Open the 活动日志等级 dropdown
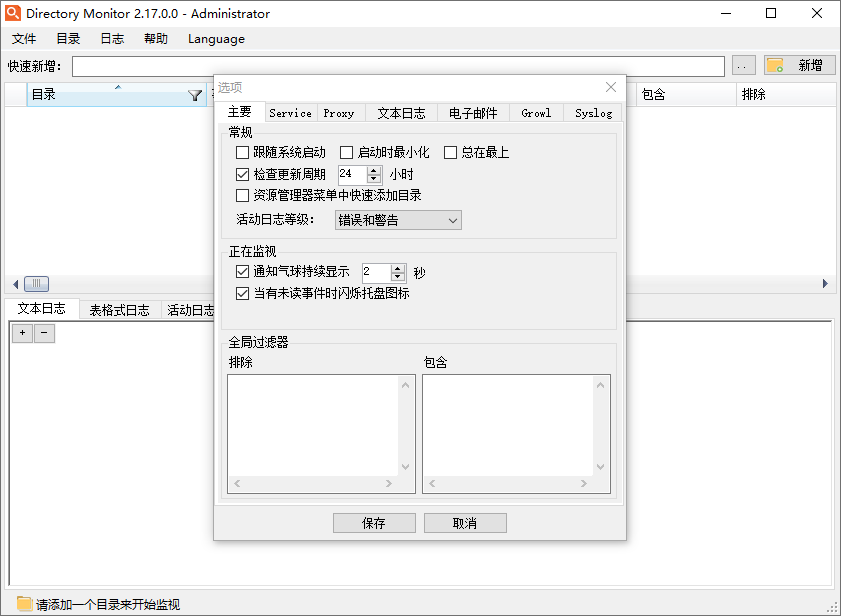The height and width of the screenshot is (616, 841). point(398,220)
